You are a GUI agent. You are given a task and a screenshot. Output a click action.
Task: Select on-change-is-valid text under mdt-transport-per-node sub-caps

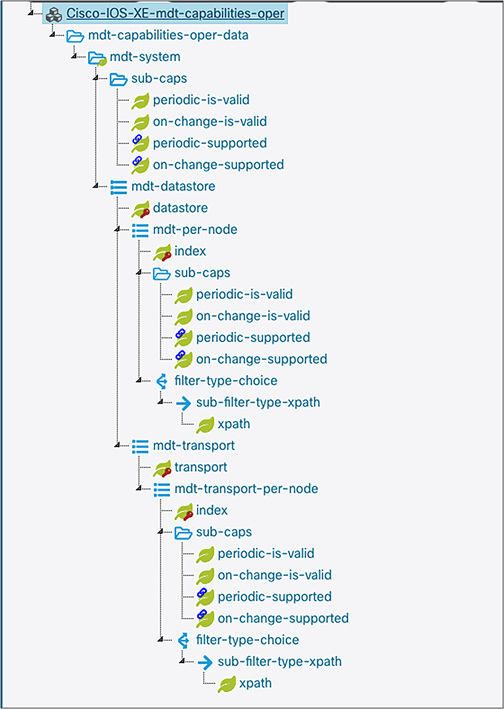[x=275, y=575]
